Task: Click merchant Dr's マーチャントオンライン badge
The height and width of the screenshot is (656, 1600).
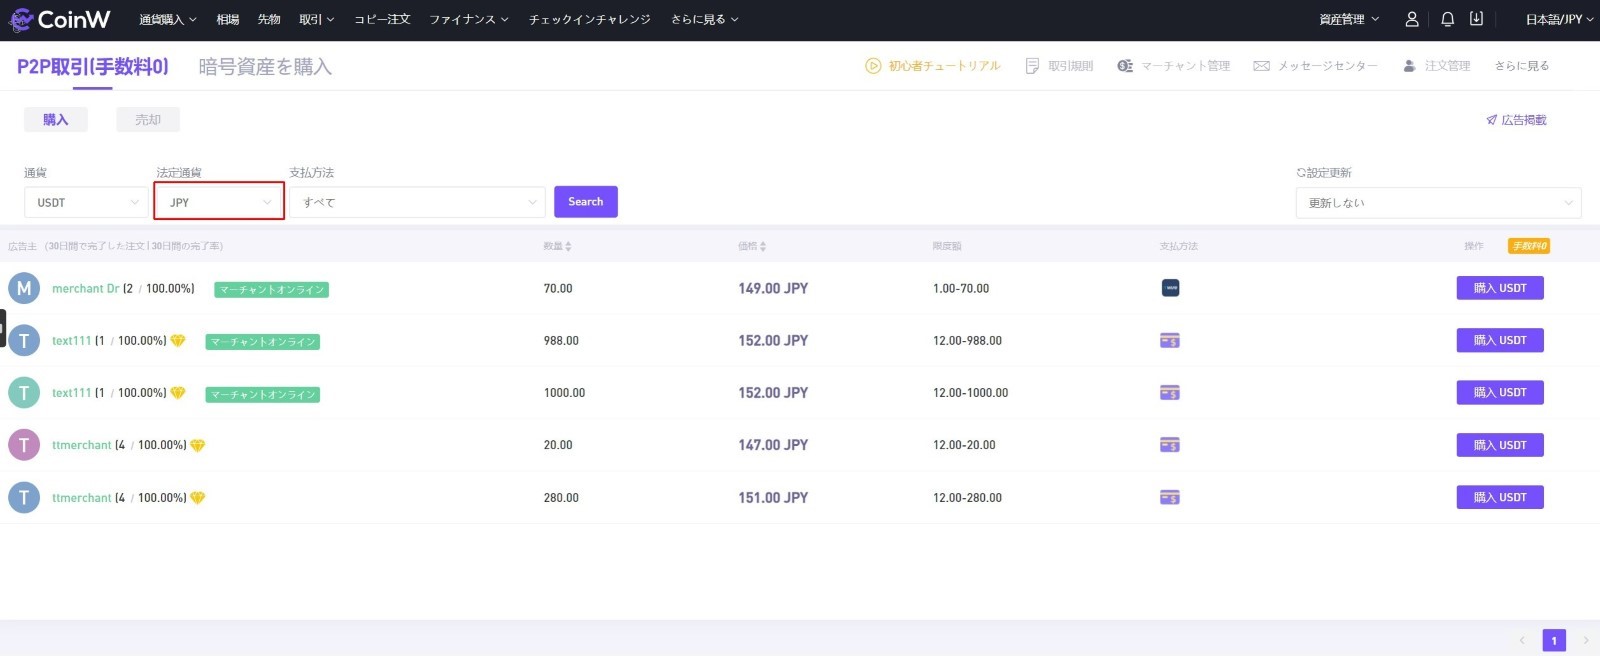Action: [272, 290]
